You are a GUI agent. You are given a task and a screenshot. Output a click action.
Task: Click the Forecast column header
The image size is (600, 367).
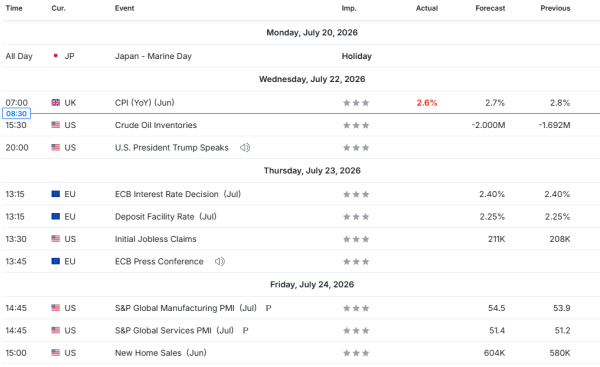[x=490, y=8]
